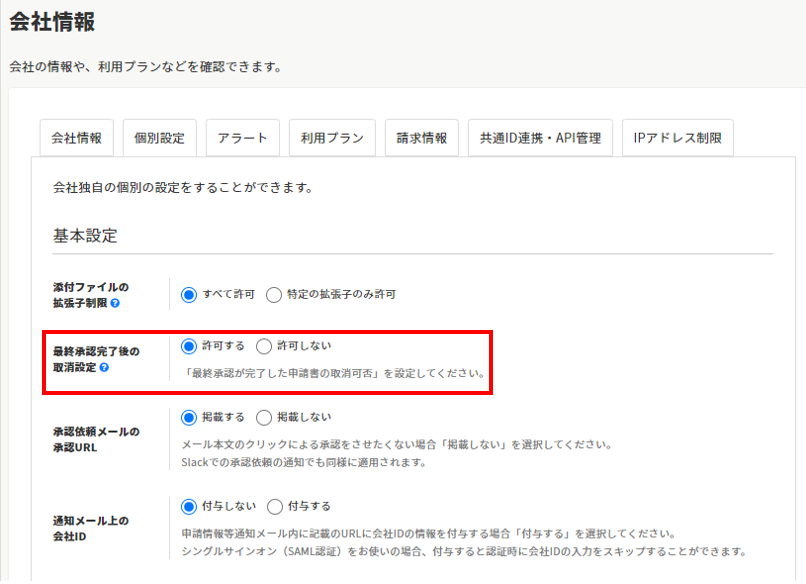
Task: Open the 共通ID連携・API管理 tab
Action: pyautogui.click(x=540, y=138)
